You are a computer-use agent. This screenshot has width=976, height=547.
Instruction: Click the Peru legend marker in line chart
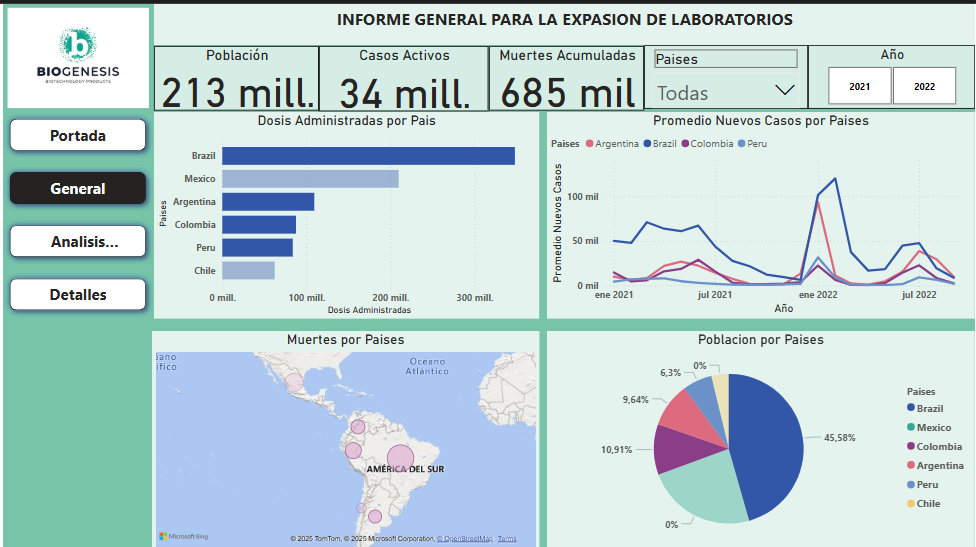pyautogui.click(x=741, y=144)
